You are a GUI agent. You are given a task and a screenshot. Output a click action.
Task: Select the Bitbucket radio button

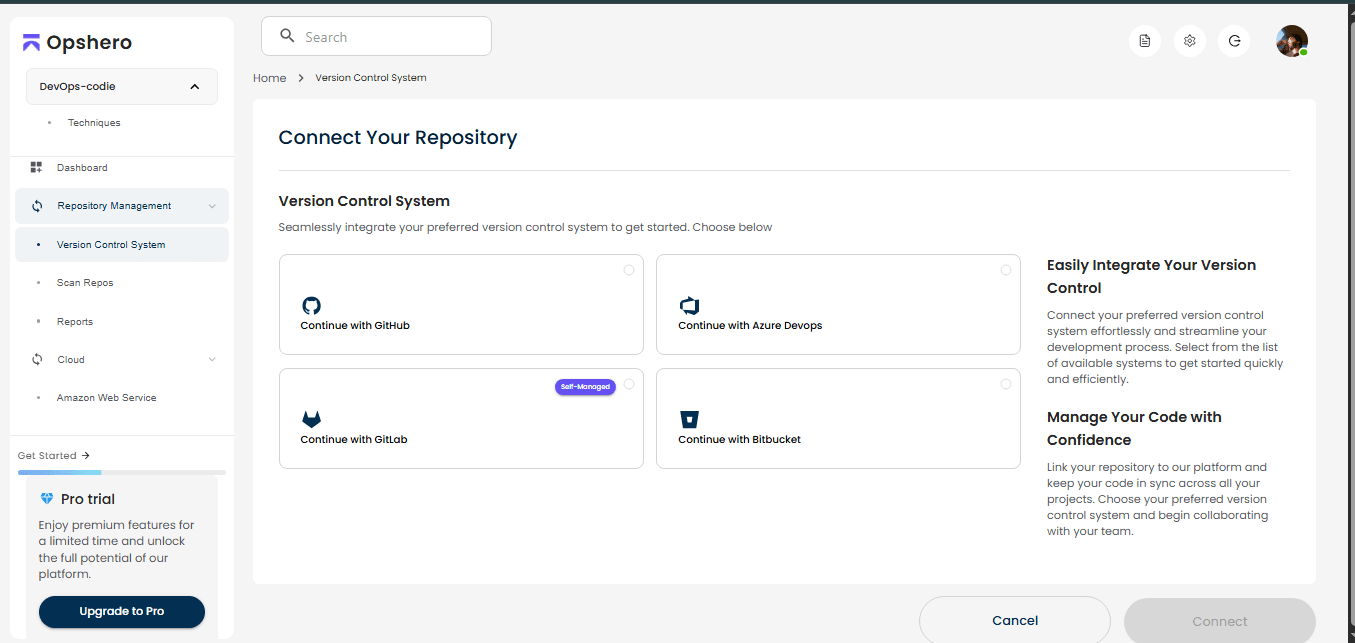tap(1006, 384)
